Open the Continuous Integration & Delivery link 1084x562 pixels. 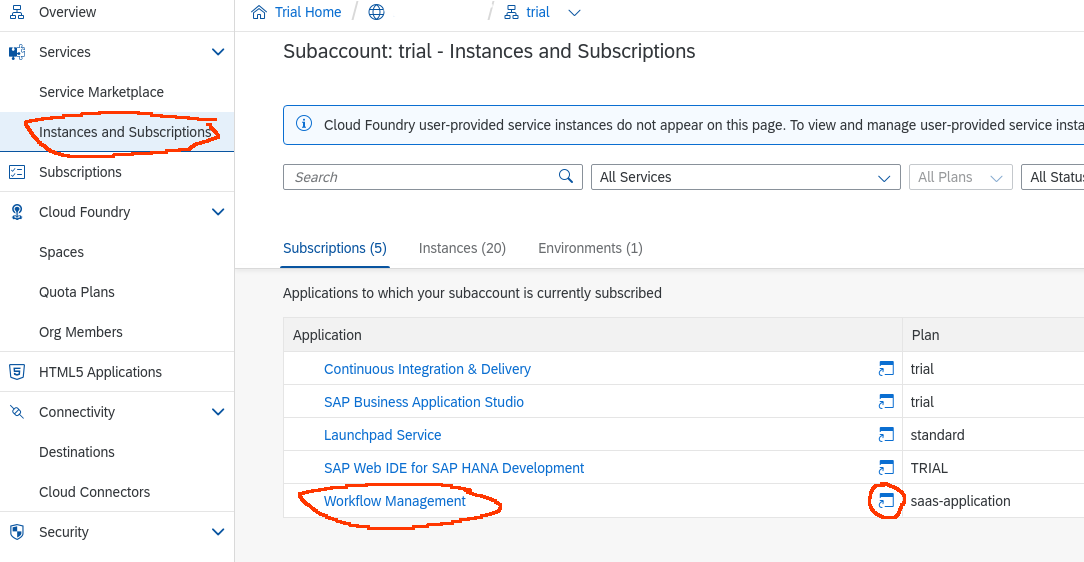tap(427, 369)
